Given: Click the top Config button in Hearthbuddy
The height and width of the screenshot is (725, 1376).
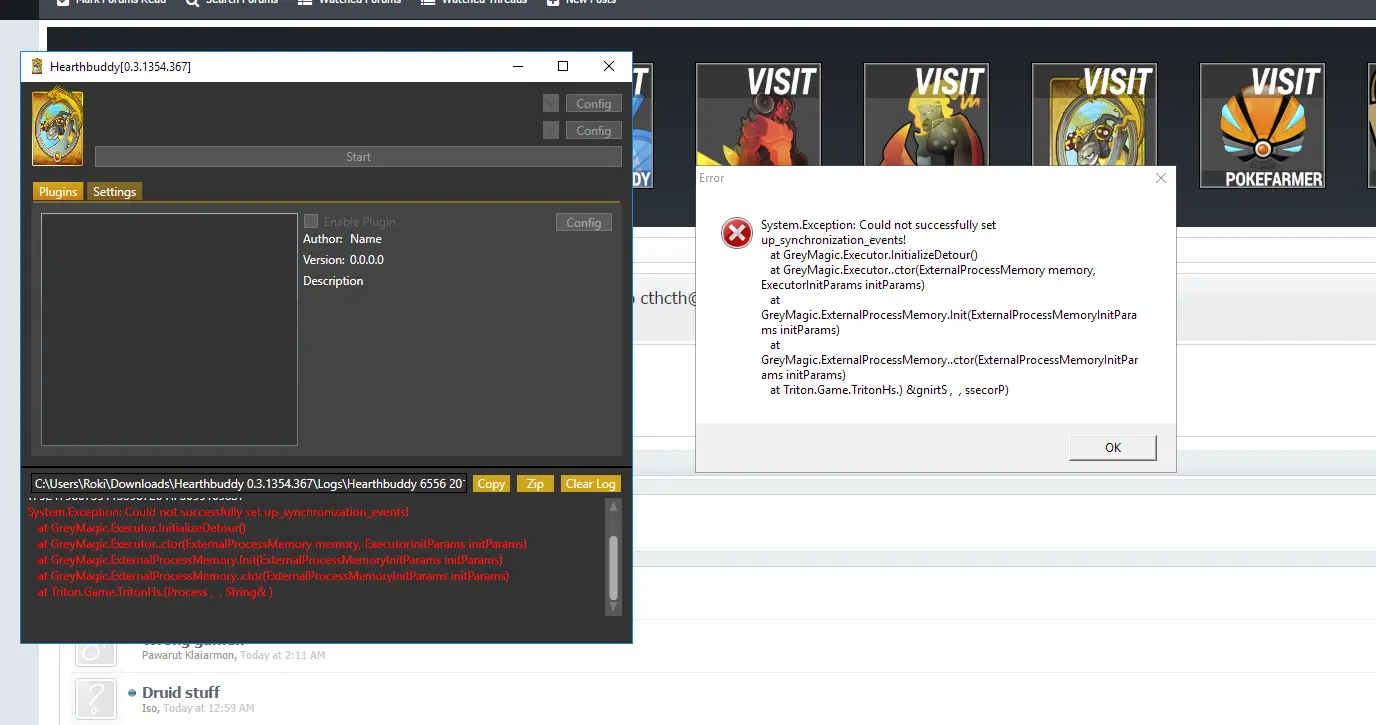Looking at the screenshot, I should [593, 103].
